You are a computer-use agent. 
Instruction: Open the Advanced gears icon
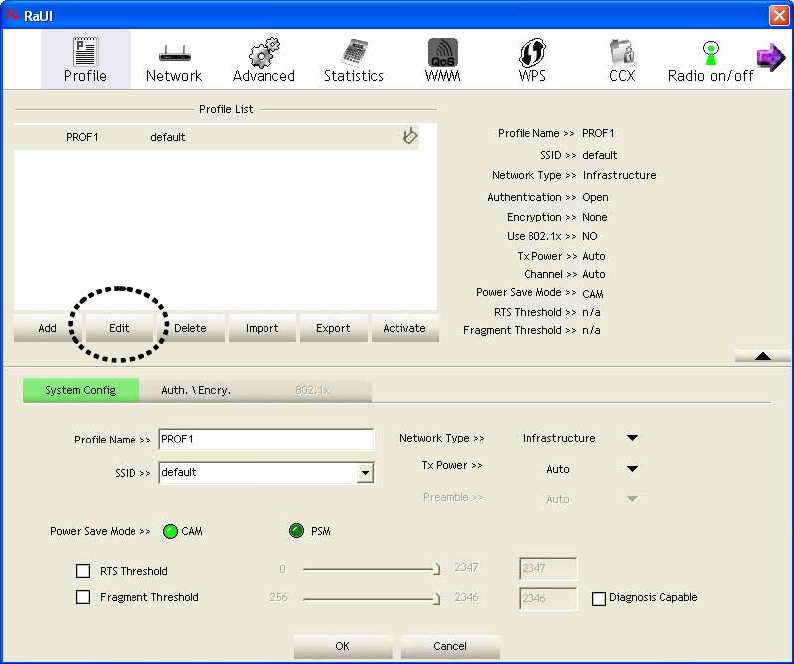click(x=264, y=52)
